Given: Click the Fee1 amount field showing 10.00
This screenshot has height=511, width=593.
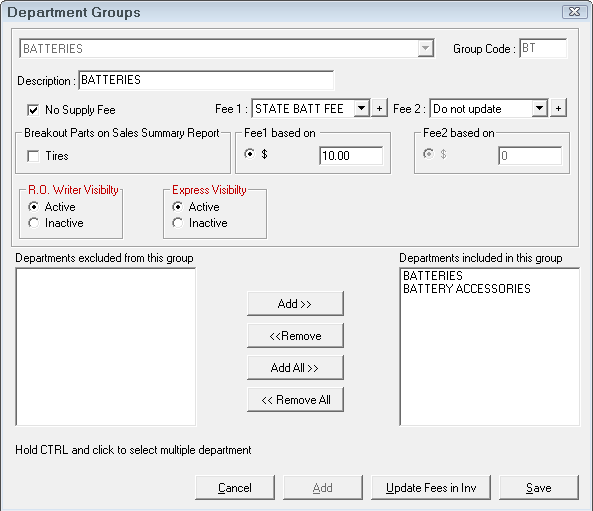Looking at the screenshot, I should [x=351, y=155].
